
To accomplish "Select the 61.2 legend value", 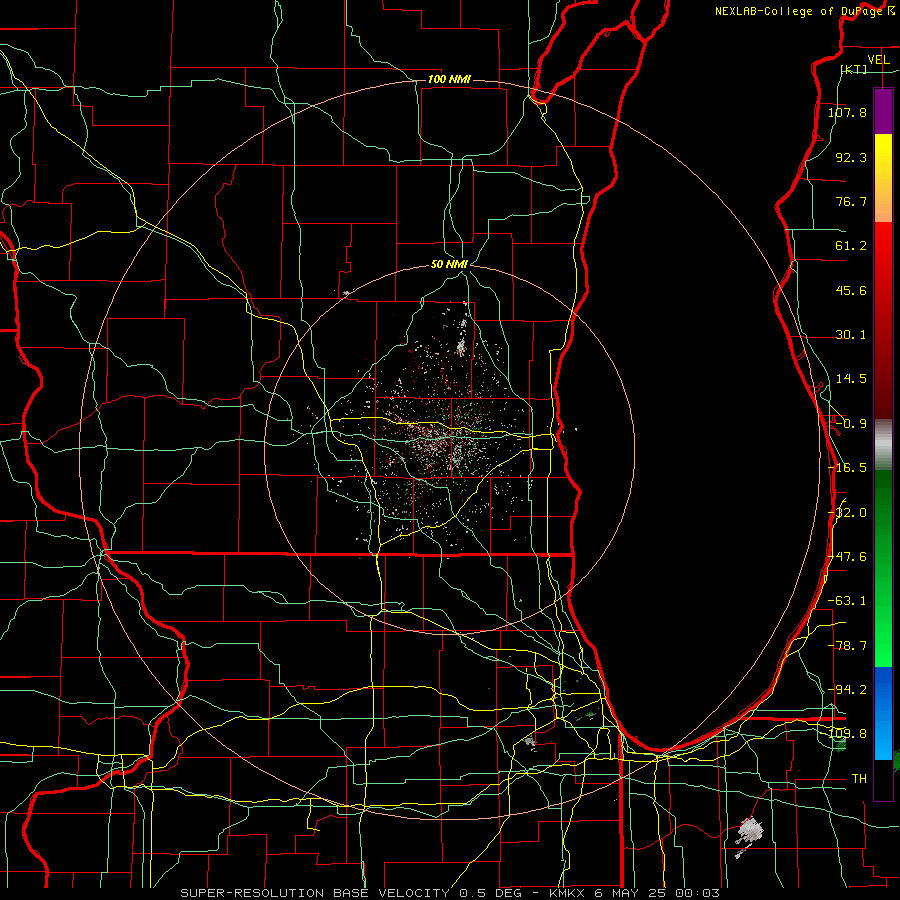I will point(851,246).
